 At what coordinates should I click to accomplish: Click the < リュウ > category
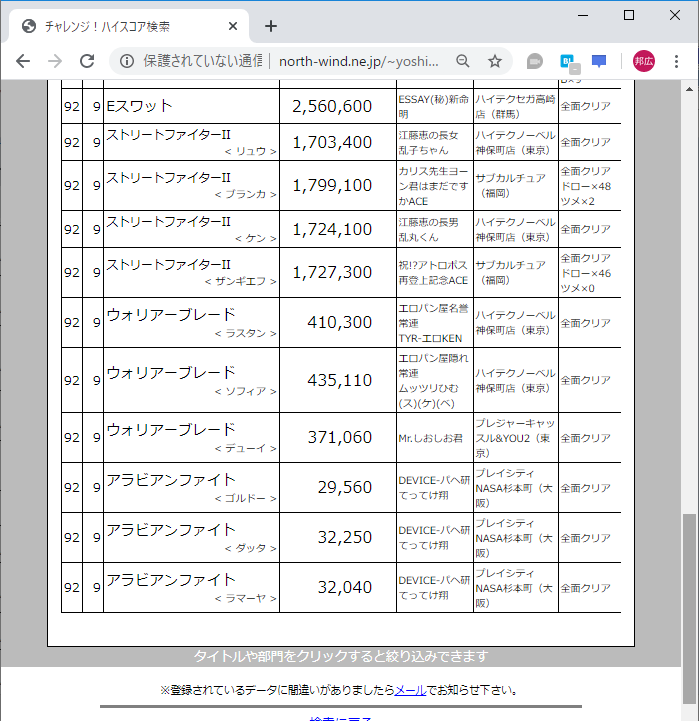(251, 151)
